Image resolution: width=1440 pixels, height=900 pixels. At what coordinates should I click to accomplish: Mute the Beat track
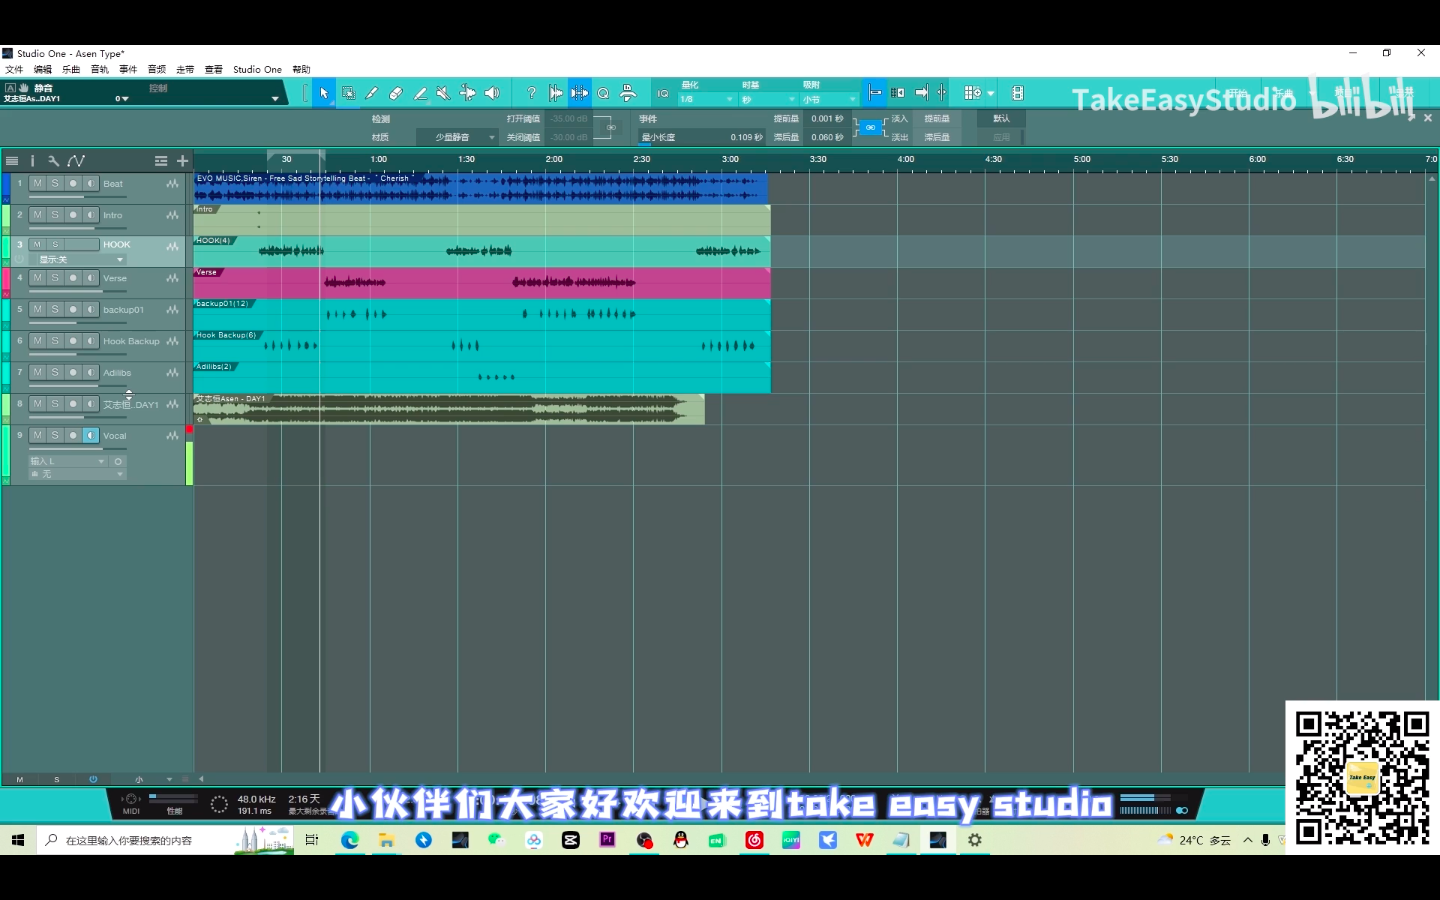click(37, 184)
